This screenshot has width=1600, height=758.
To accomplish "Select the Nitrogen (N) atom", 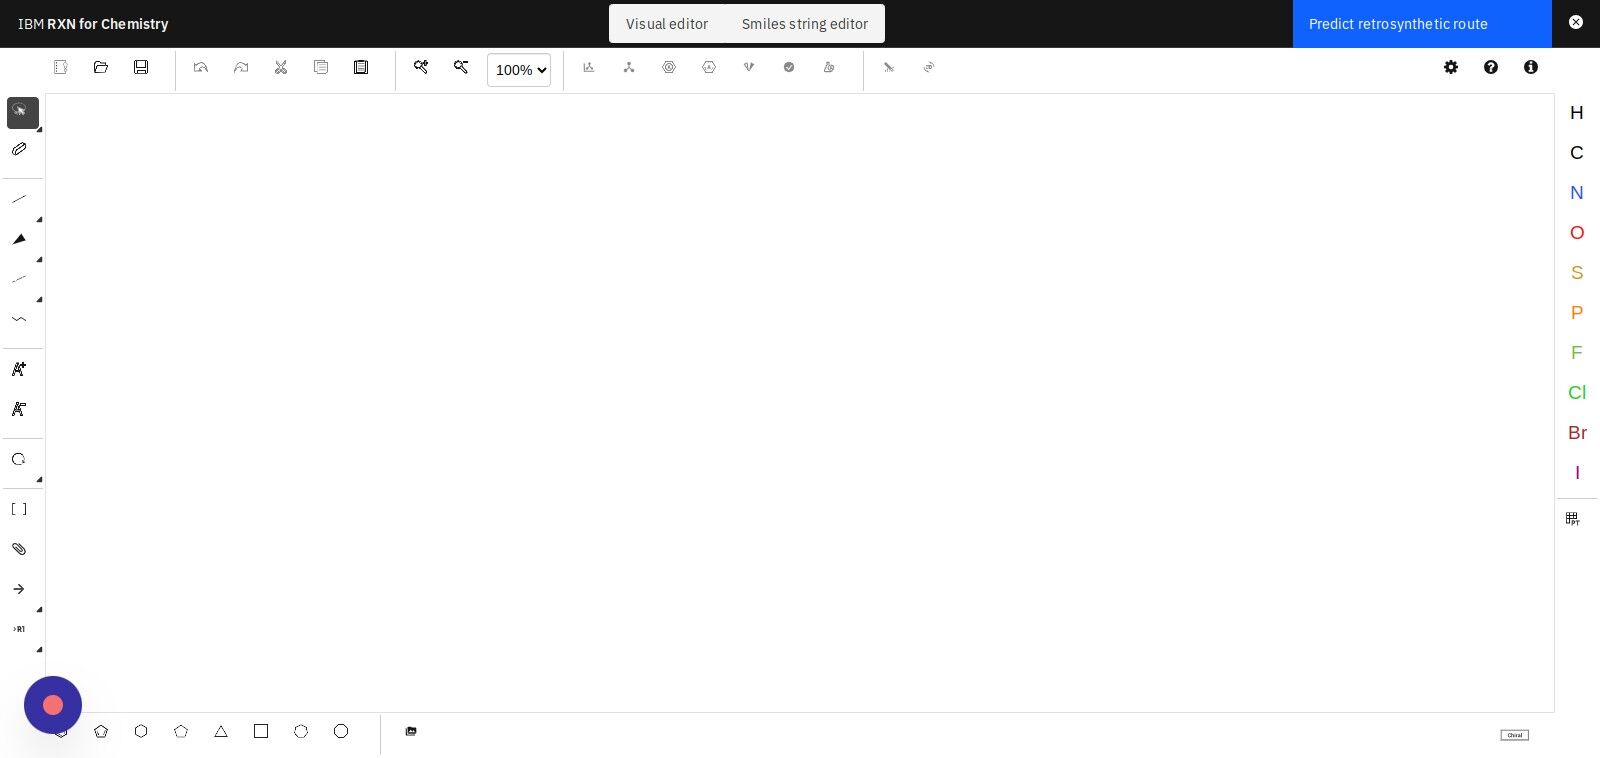I will coord(1577,193).
